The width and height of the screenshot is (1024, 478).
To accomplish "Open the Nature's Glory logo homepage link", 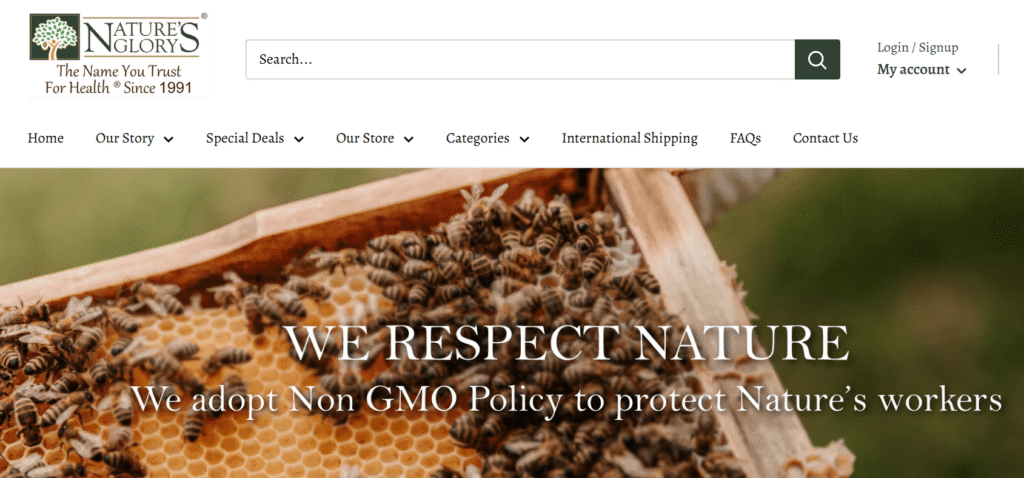I will tap(118, 55).
